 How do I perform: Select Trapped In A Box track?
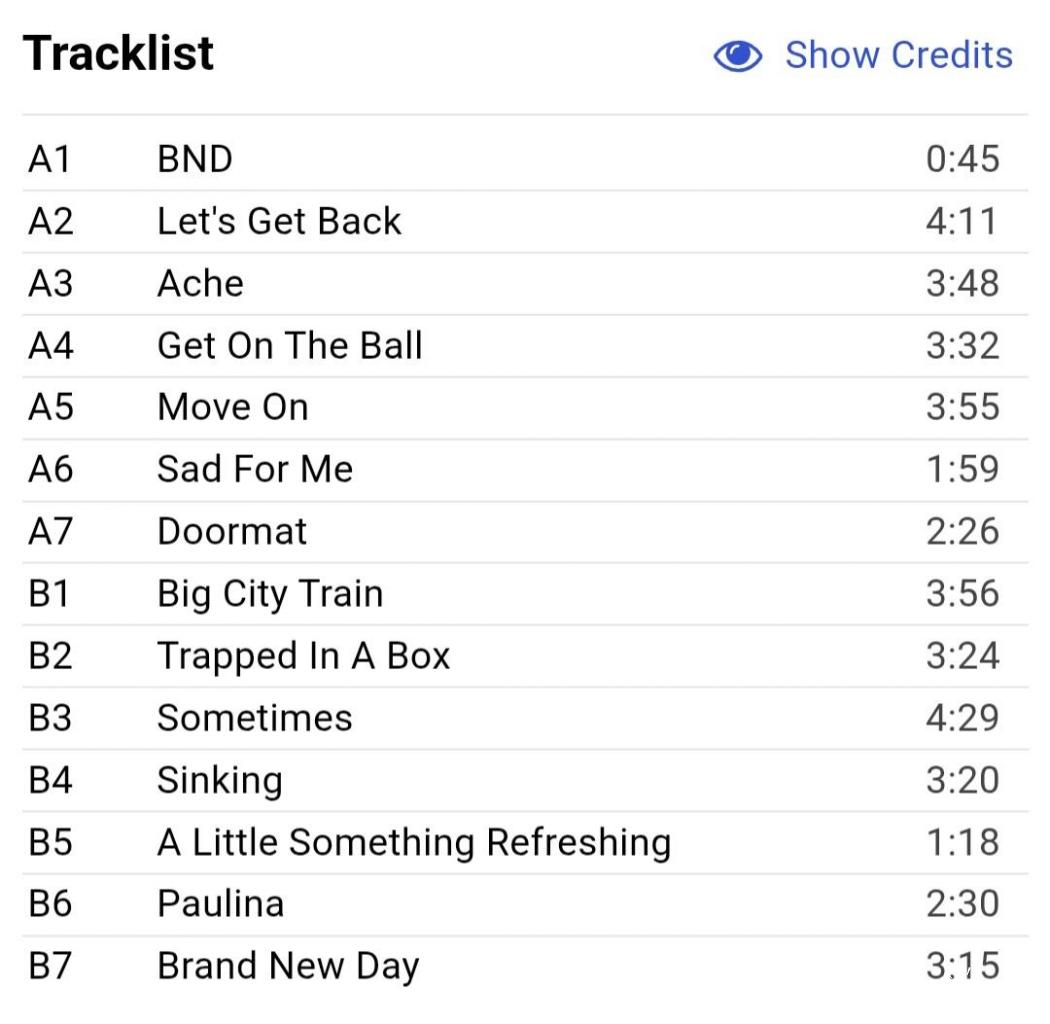pyautogui.click(x=304, y=655)
